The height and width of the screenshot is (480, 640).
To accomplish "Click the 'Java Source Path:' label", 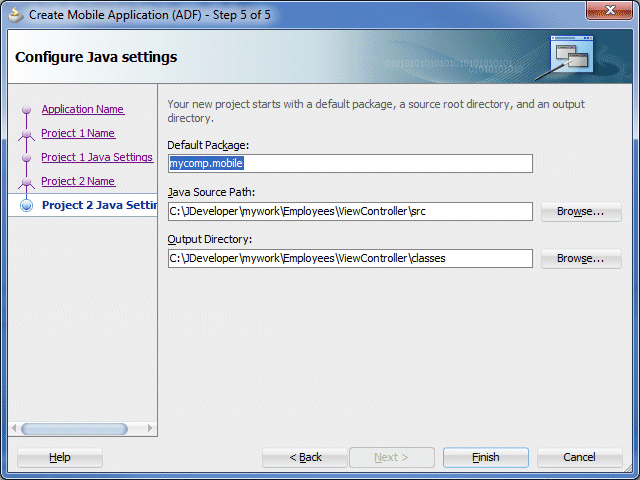I will 211,192.
